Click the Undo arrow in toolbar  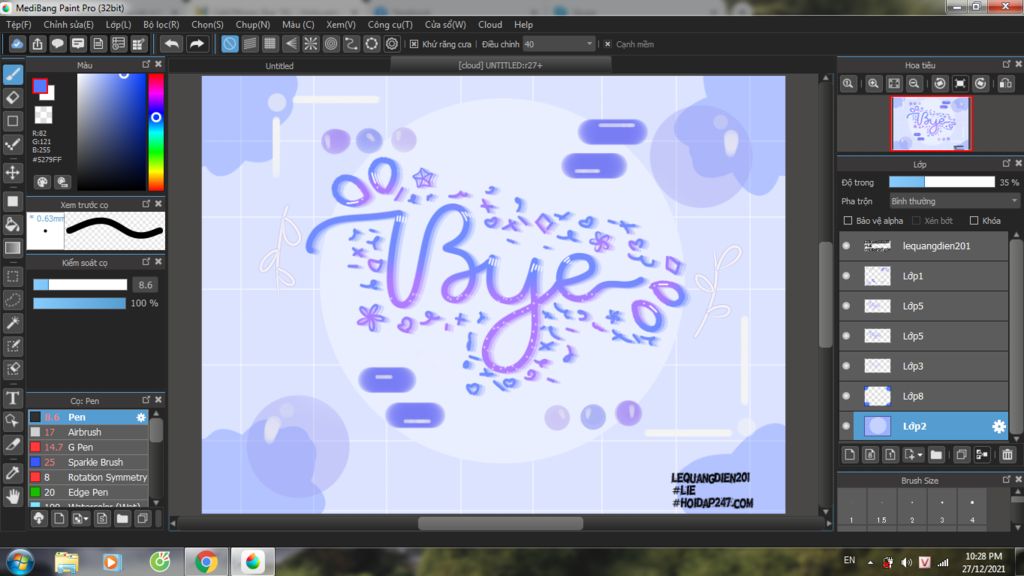coord(172,44)
